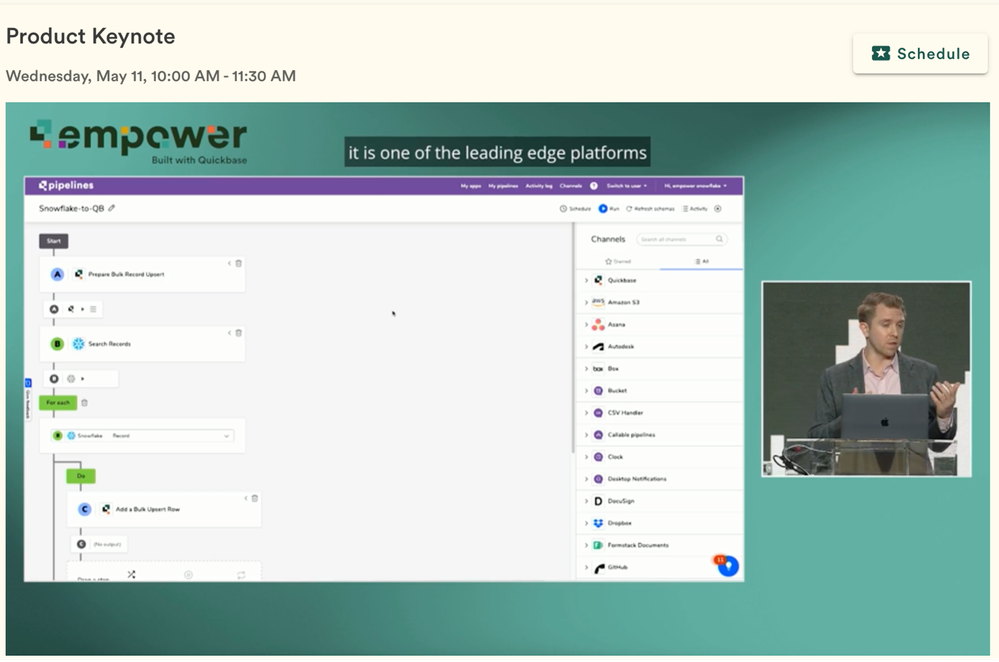Click the Bucket channel icon
The height and width of the screenshot is (662, 999).
(x=598, y=391)
